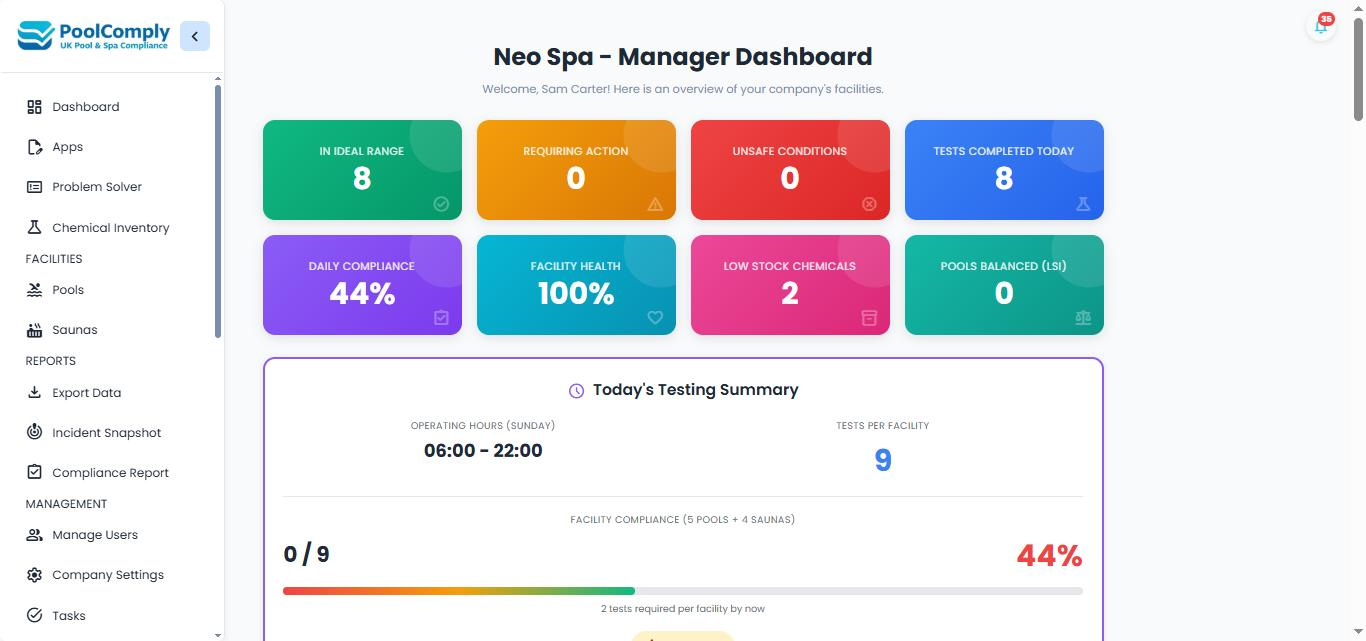The image size is (1366, 641).
Task: Click scales icon on Pools Balanced card
Action: (1083, 318)
